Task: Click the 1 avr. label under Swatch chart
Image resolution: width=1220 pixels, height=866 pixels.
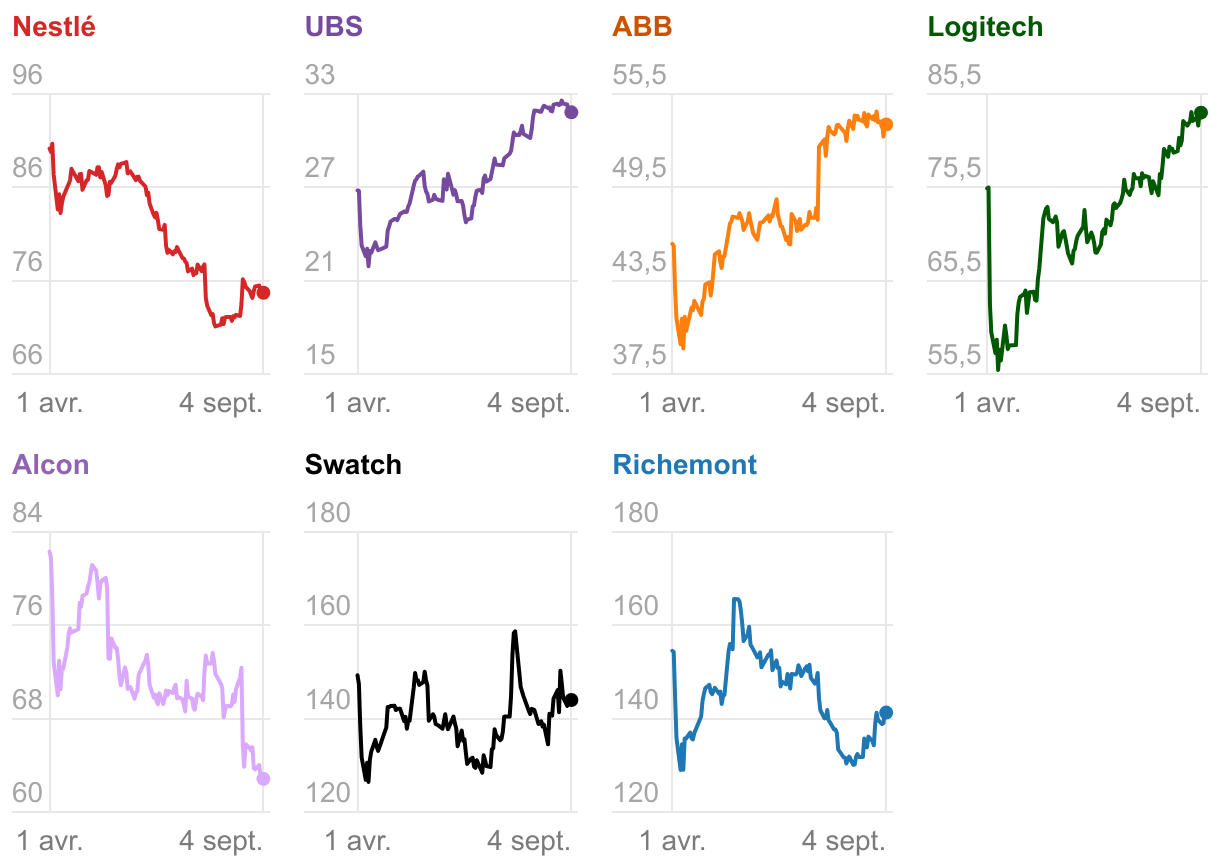Action: pyautogui.click(x=357, y=841)
